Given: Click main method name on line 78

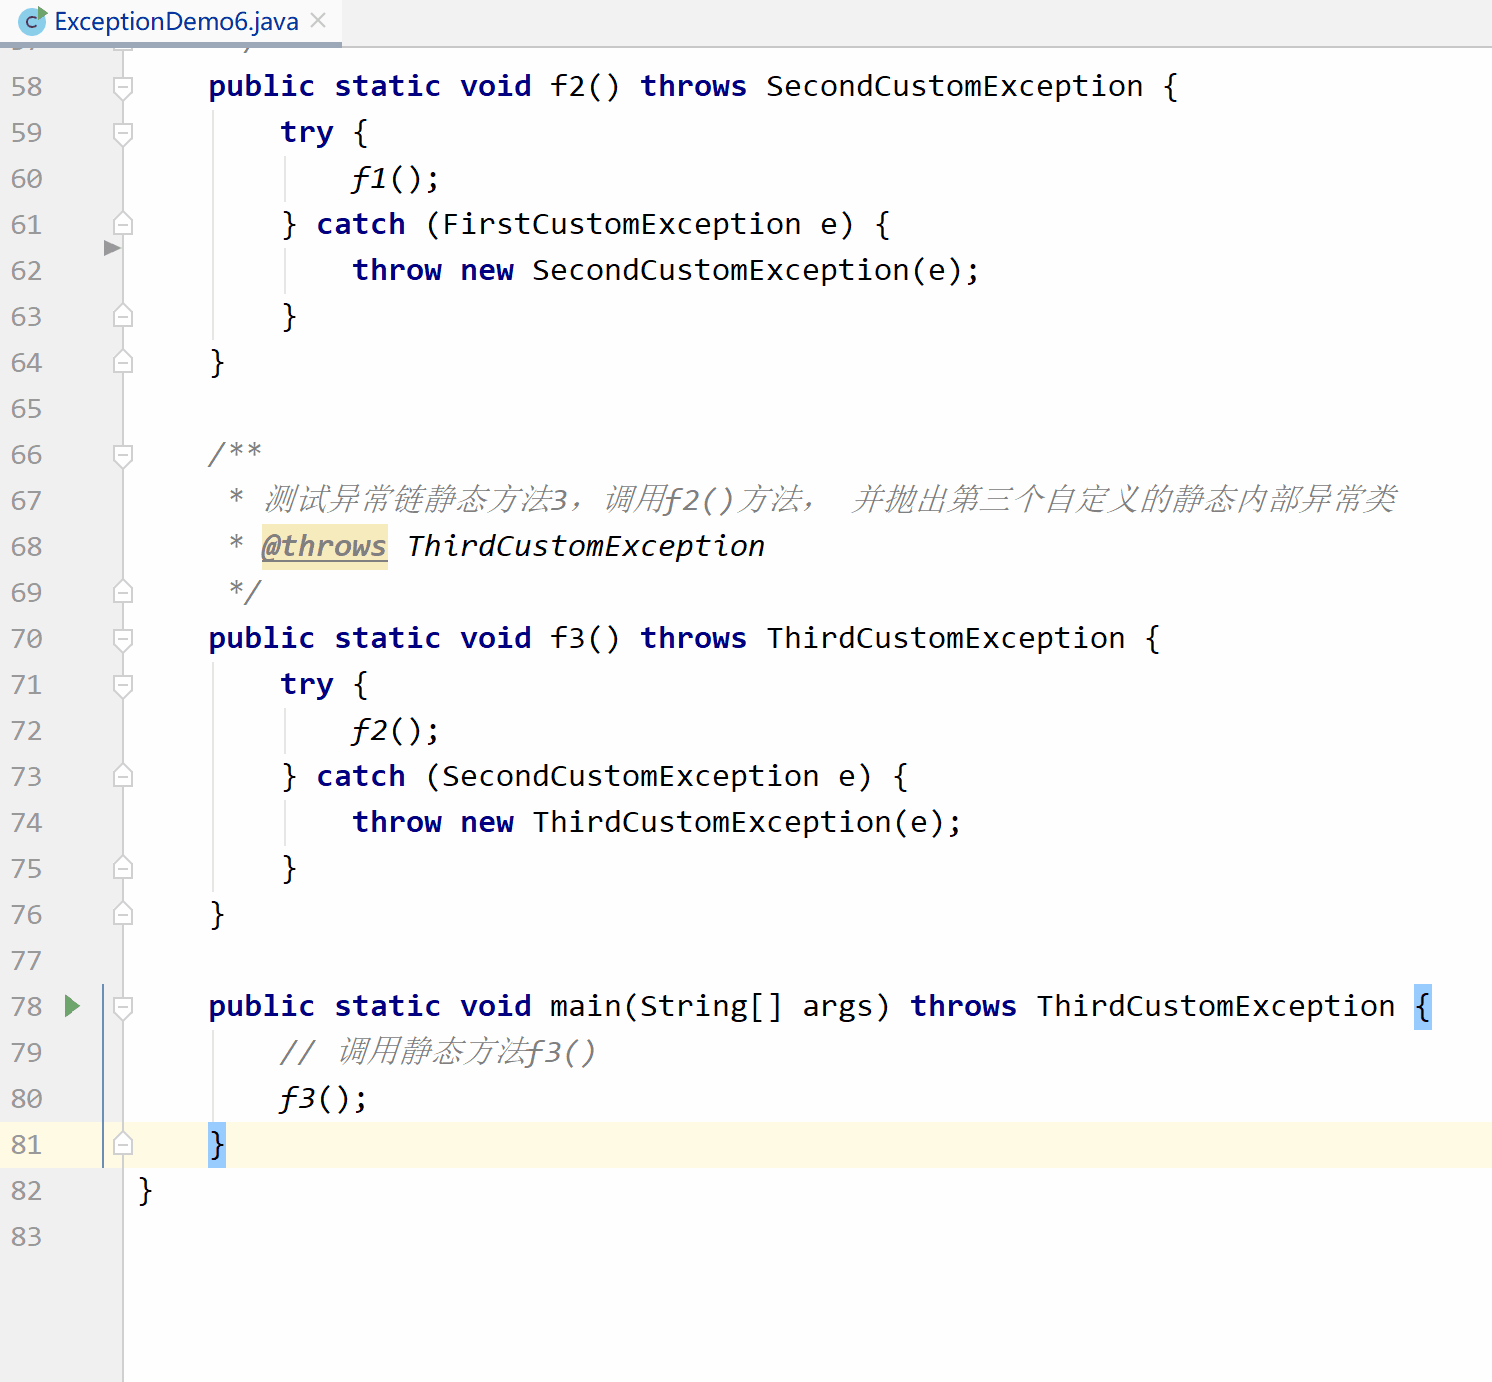Looking at the screenshot, I should tap(585, 1006).
